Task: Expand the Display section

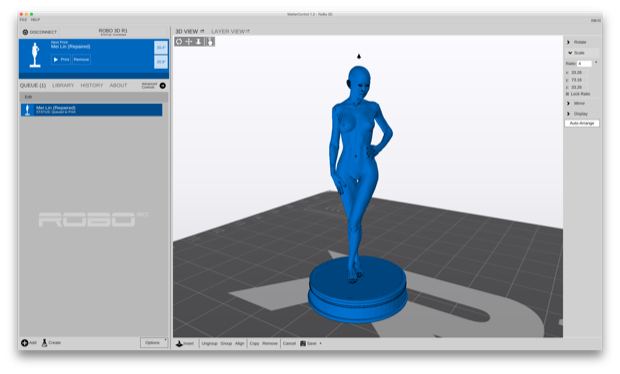Action: (577, 113)
